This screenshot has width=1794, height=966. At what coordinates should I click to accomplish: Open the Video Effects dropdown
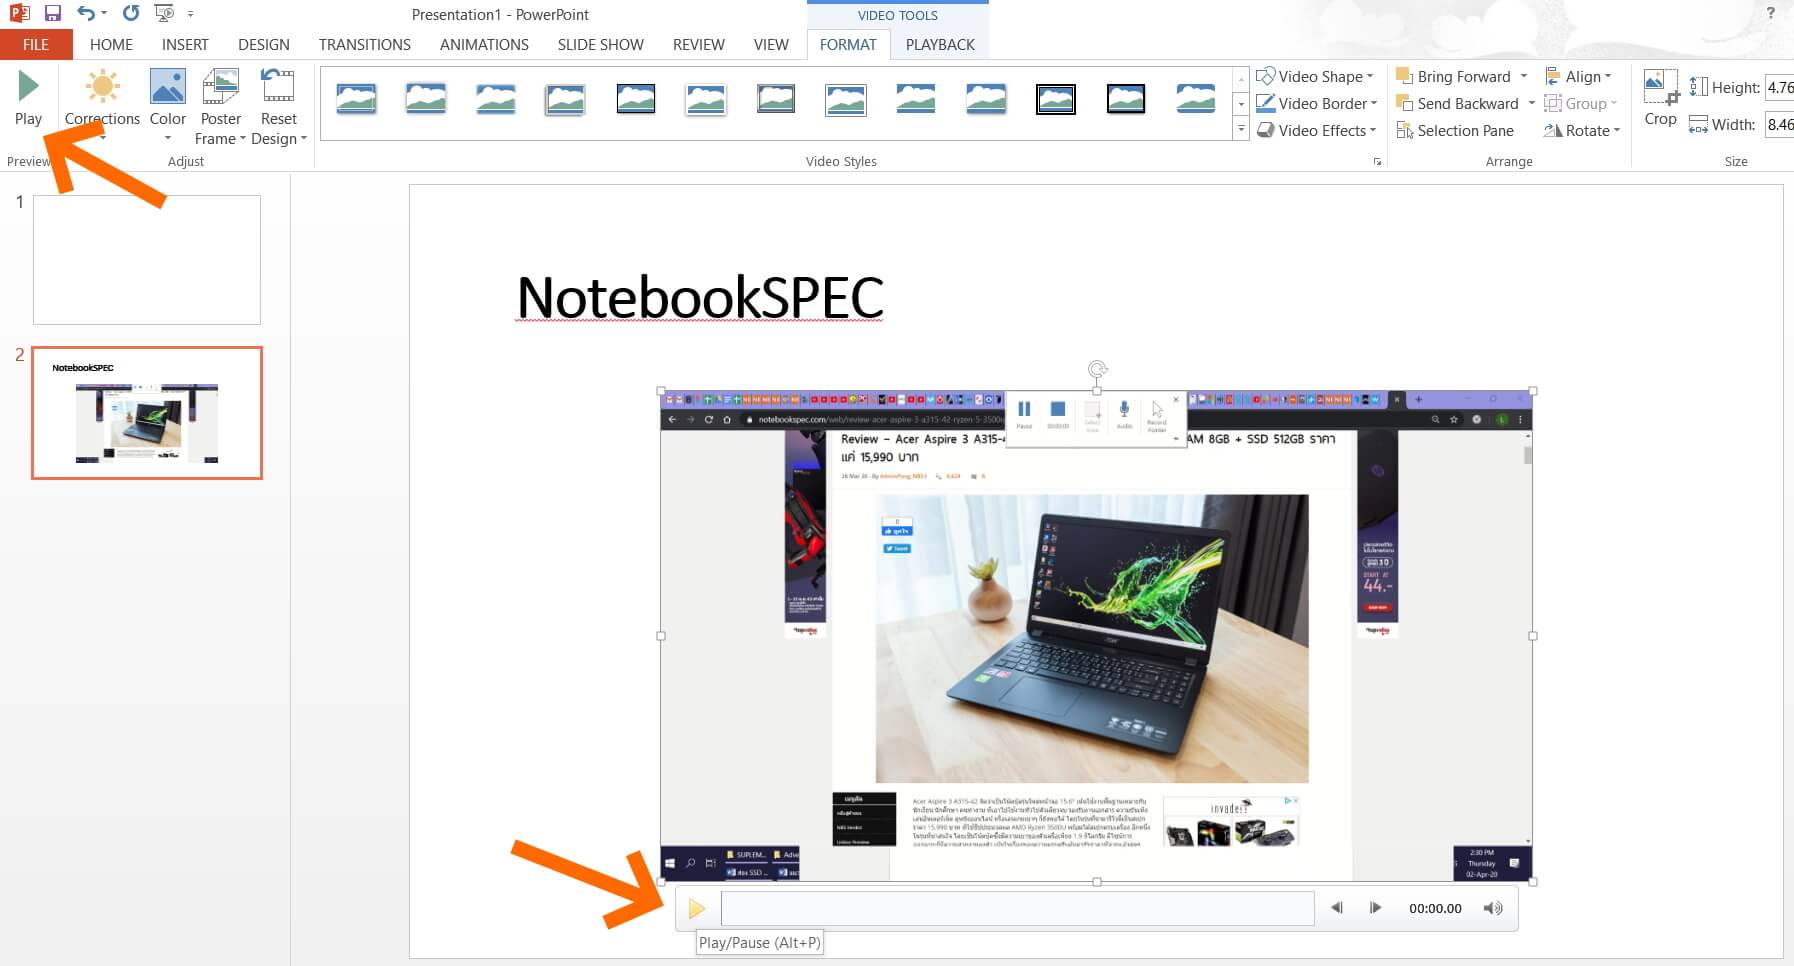[1316, 130]
